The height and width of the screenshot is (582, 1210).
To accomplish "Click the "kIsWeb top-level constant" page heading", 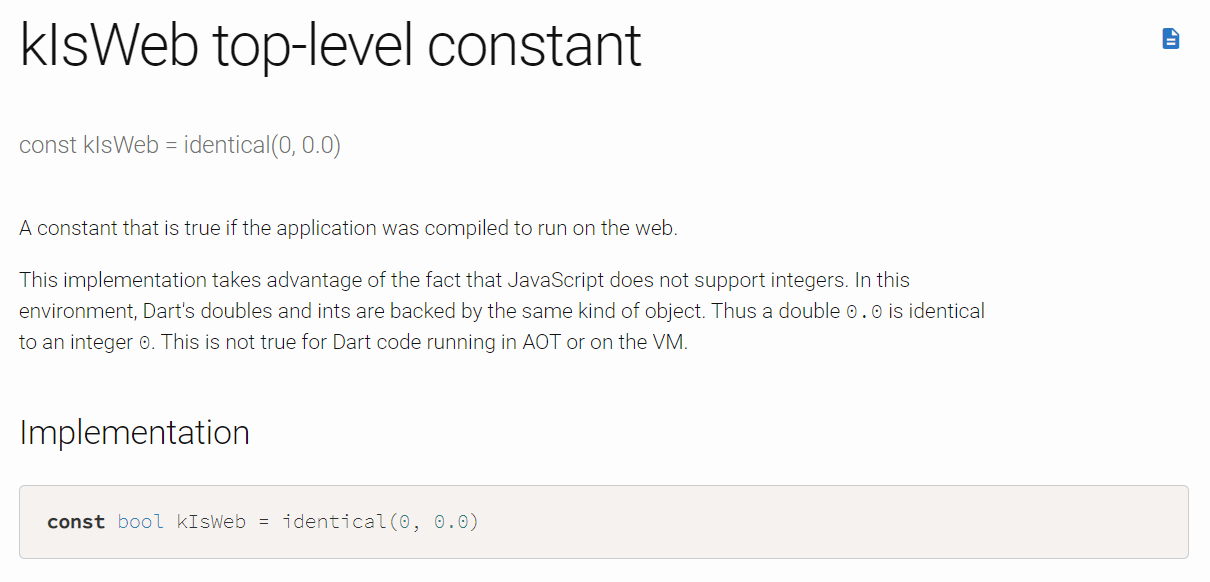I will click(330, 45).
